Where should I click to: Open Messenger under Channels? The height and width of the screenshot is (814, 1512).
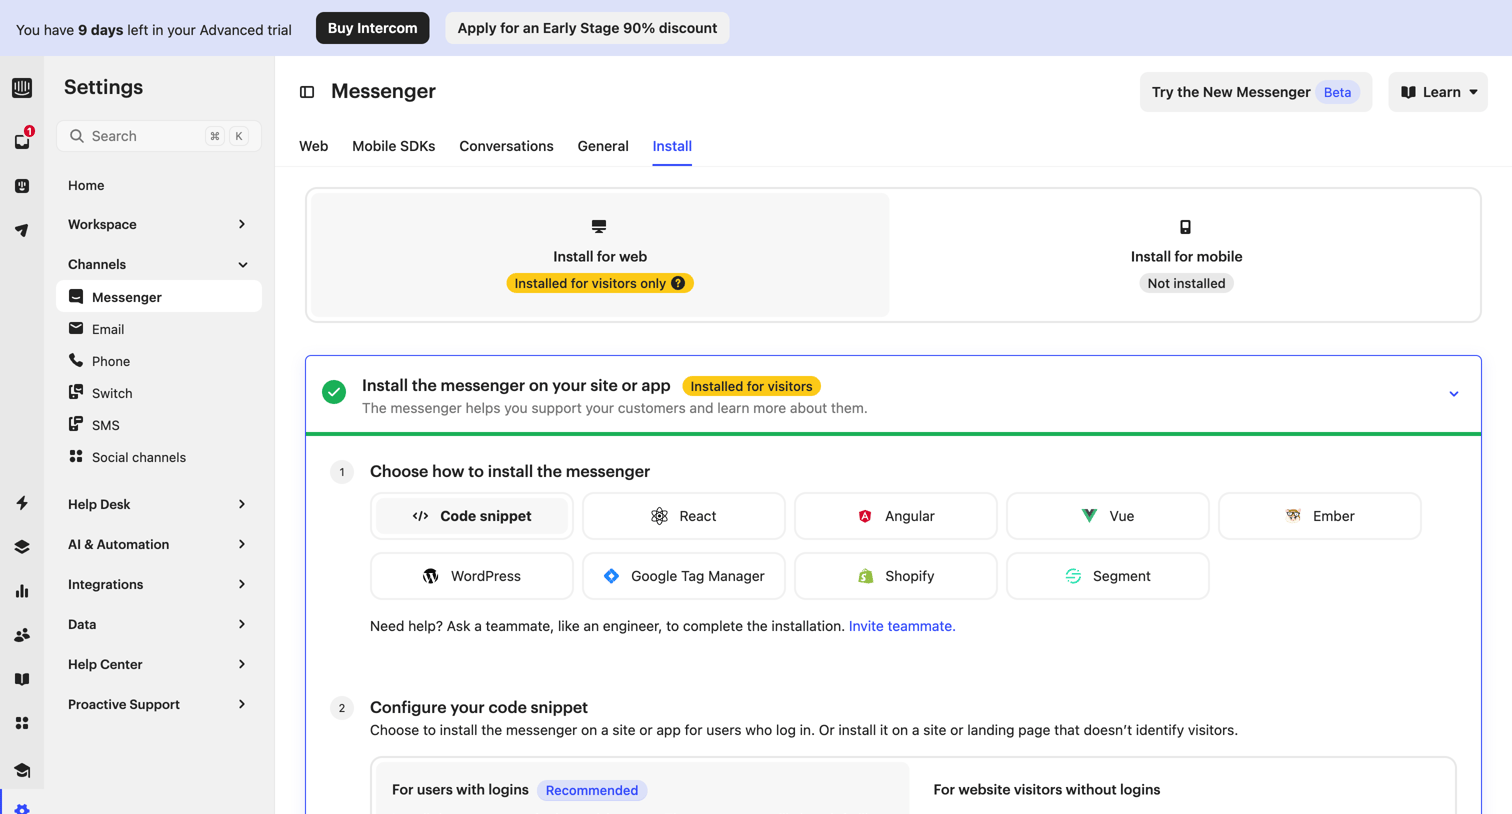pyautogui.click(x=159, y=297)
